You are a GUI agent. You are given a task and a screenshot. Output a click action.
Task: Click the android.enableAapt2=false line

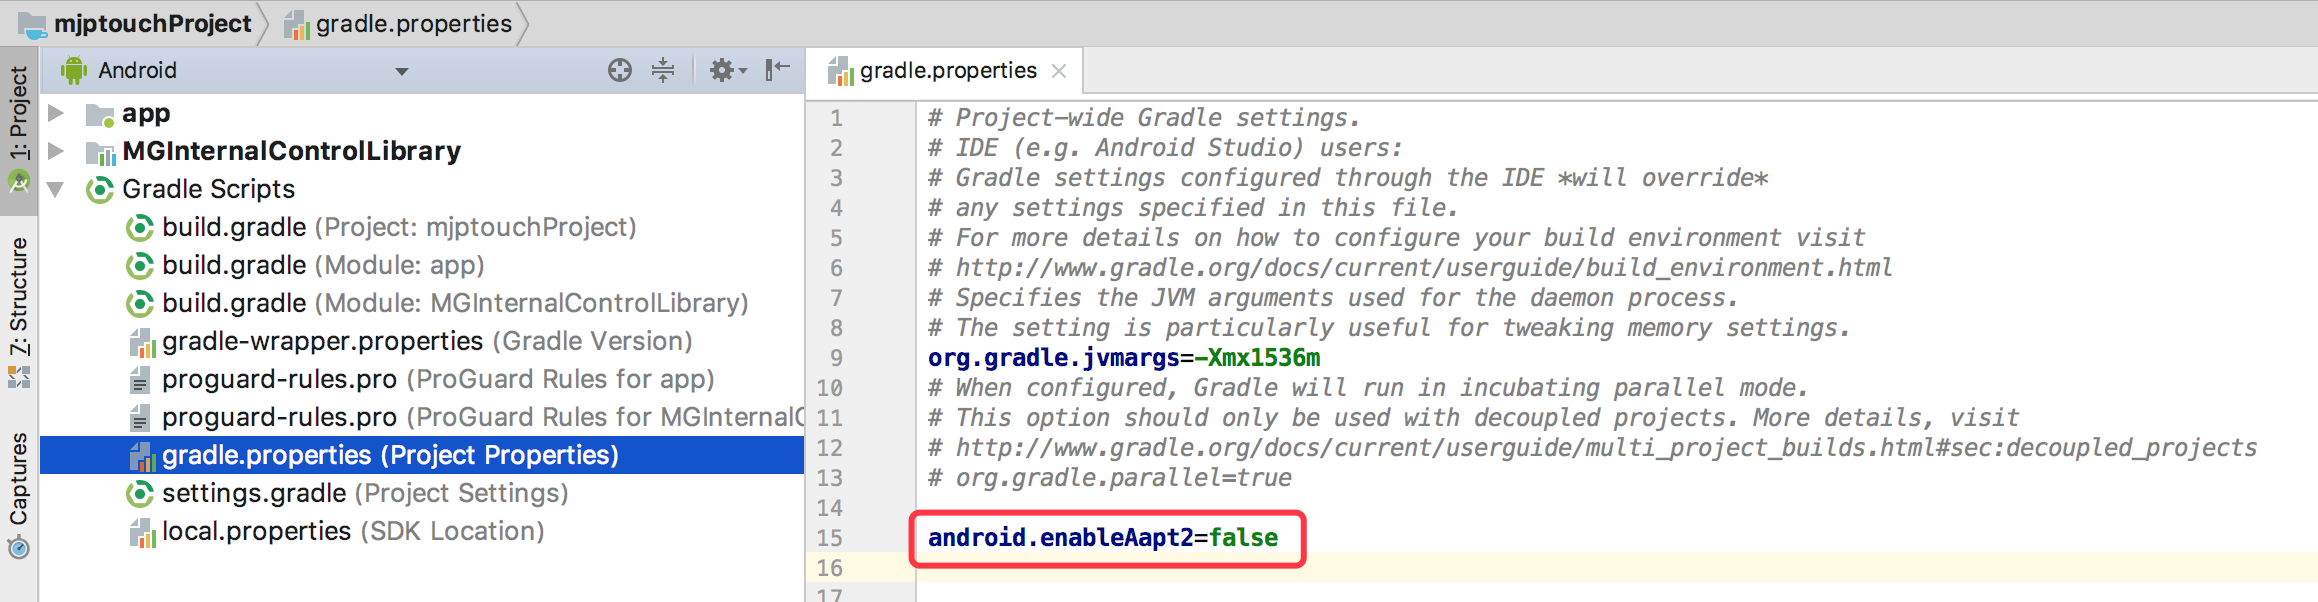pyautogui.click(x=1103, y=538)
